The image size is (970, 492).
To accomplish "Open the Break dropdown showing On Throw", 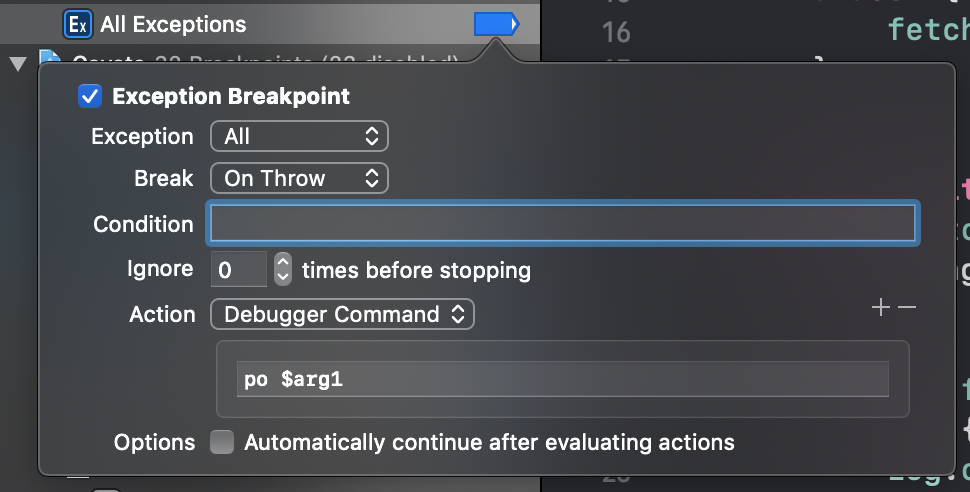I will coord(299,178).
